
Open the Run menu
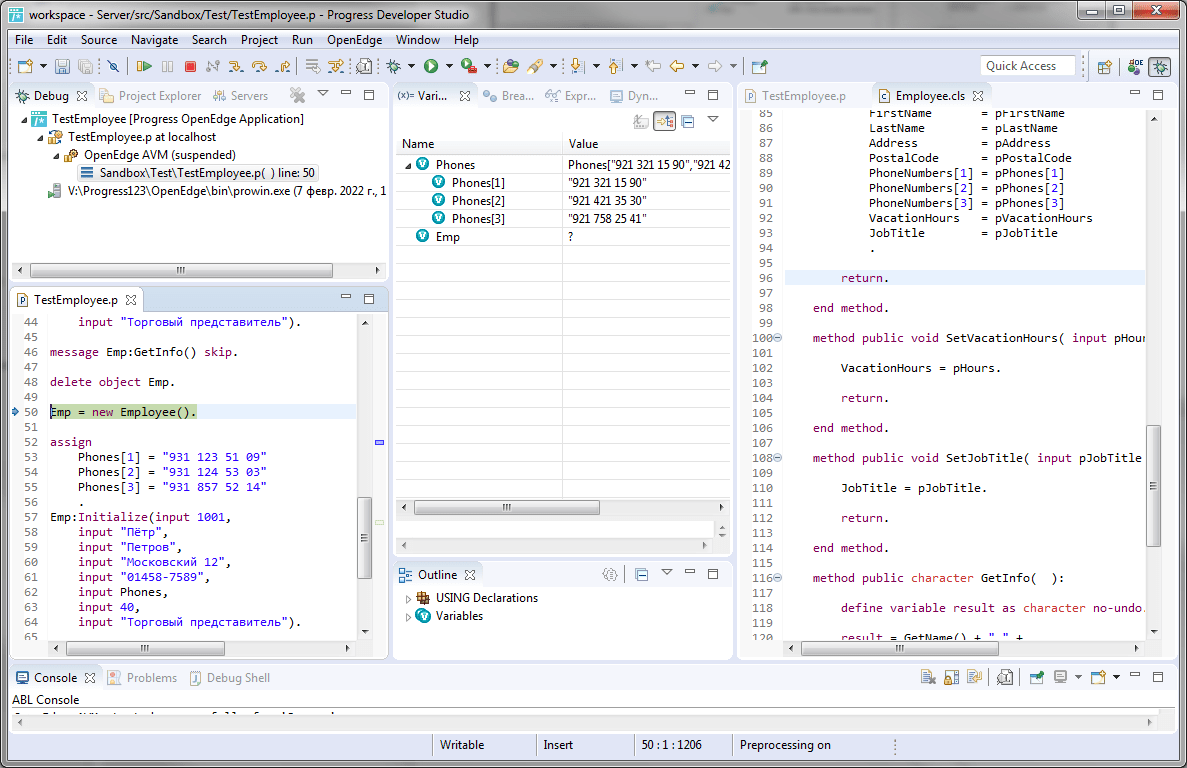tap(302, 40)
